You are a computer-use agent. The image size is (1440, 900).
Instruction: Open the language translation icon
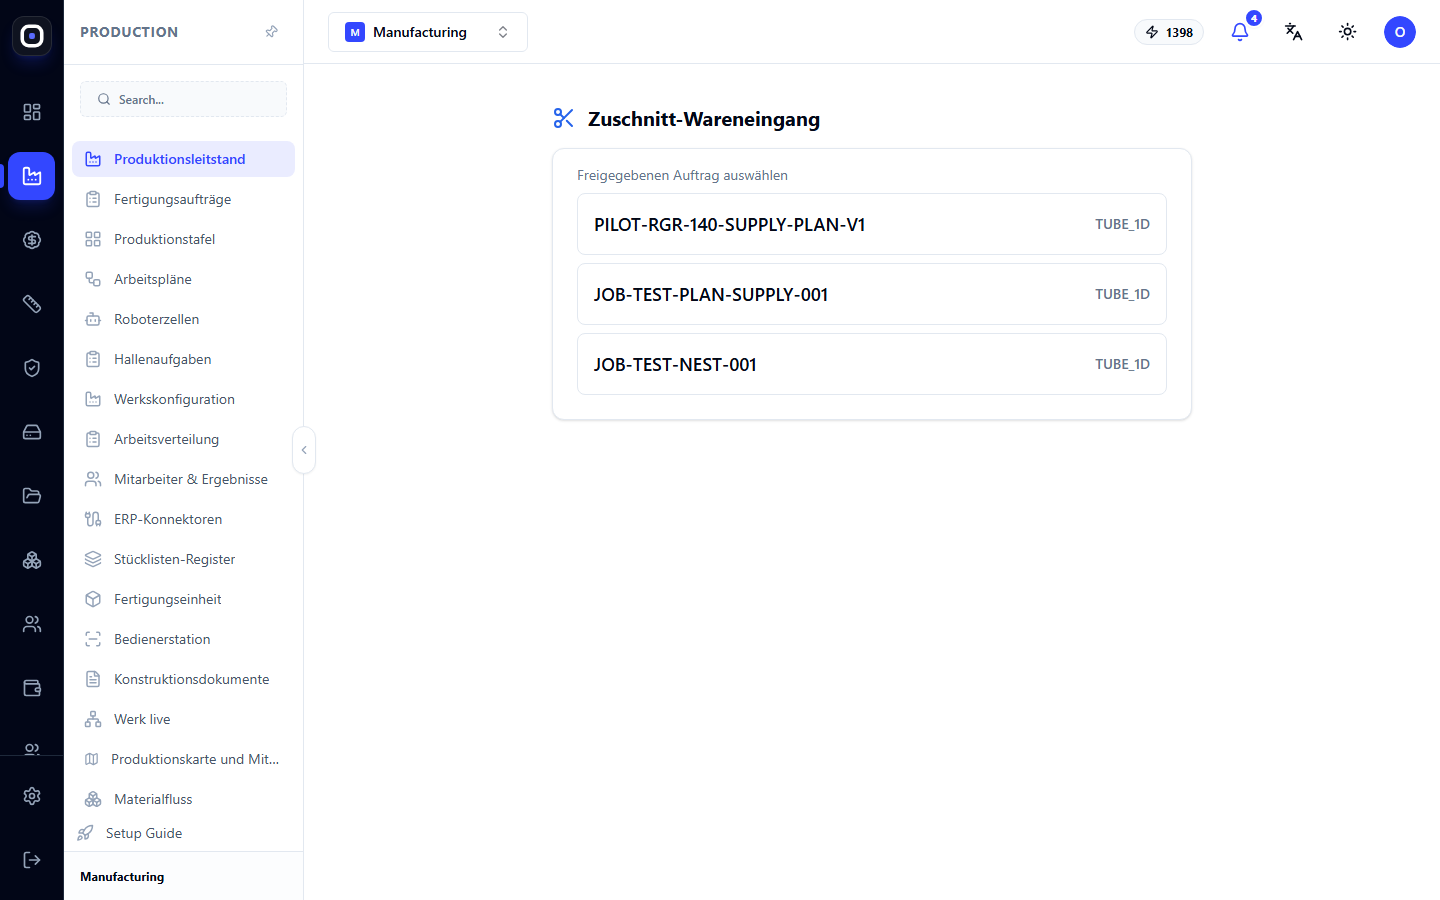coord(1294,32)
